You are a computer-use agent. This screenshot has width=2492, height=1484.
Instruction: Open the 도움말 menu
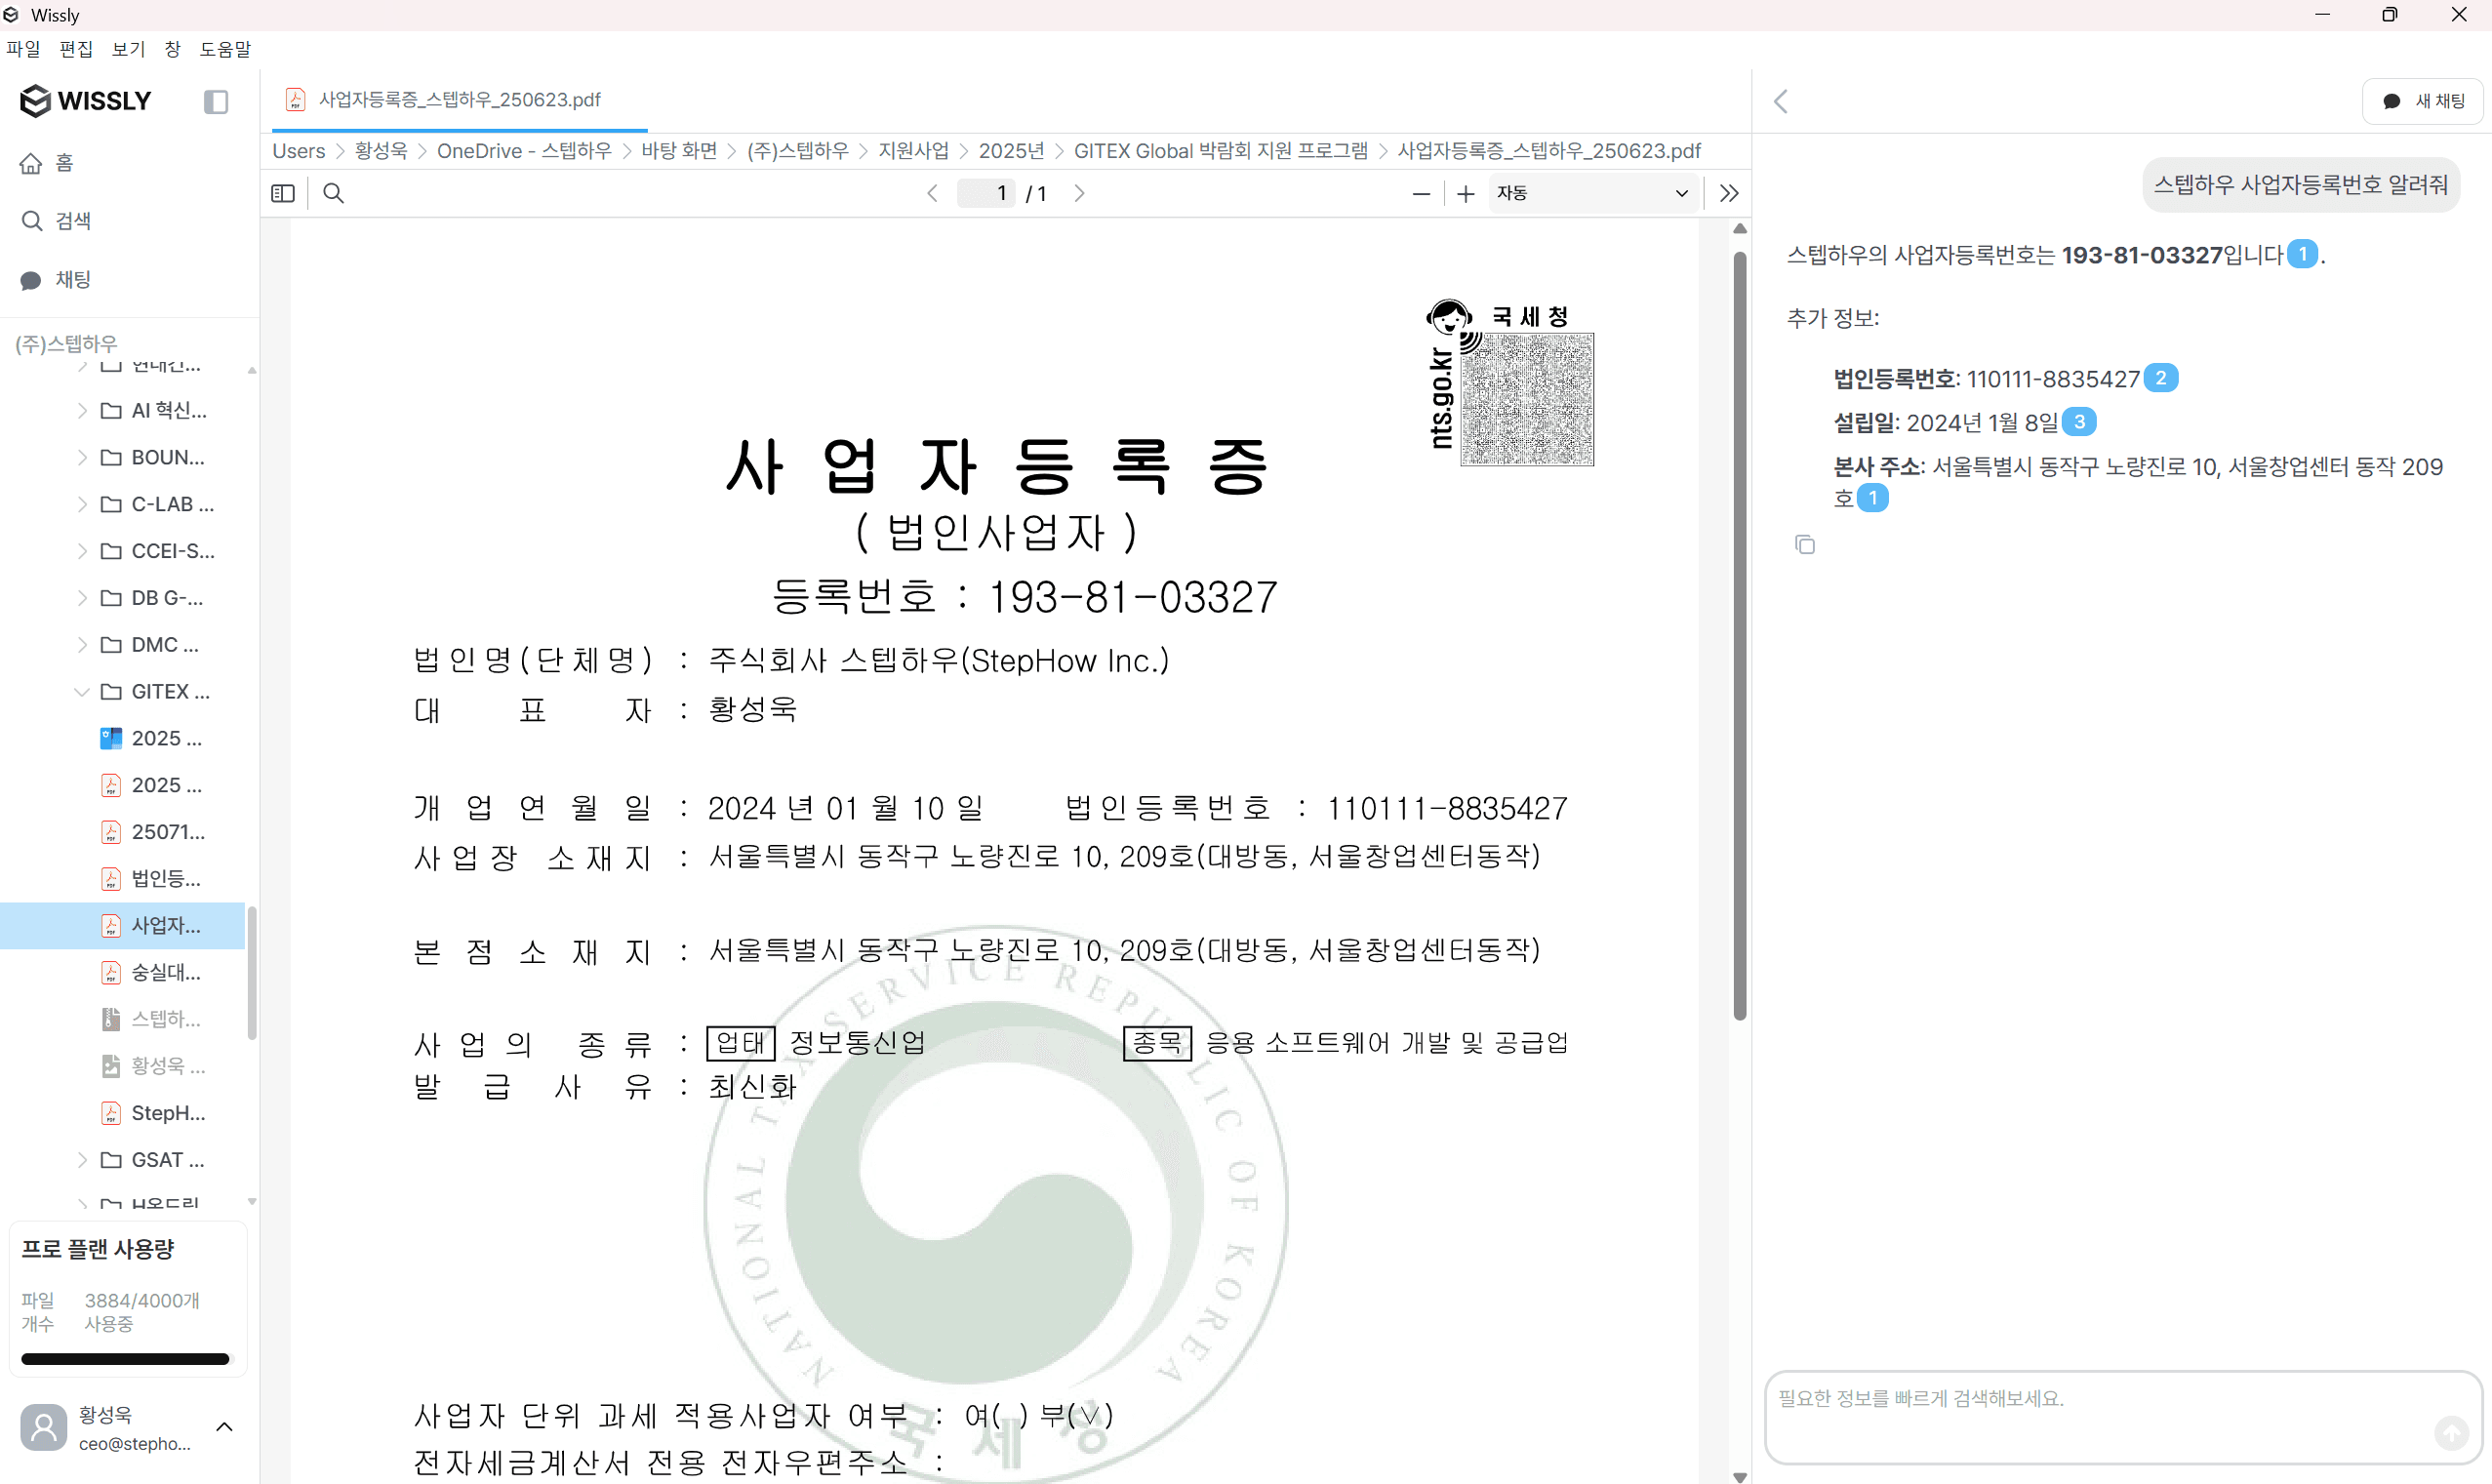tap(225, 48)
